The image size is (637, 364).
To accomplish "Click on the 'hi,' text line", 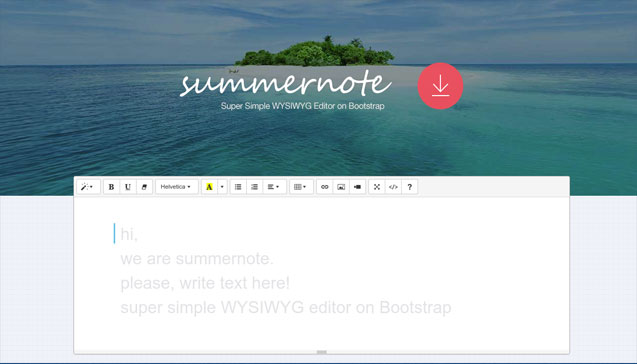I will pos(129,234).
